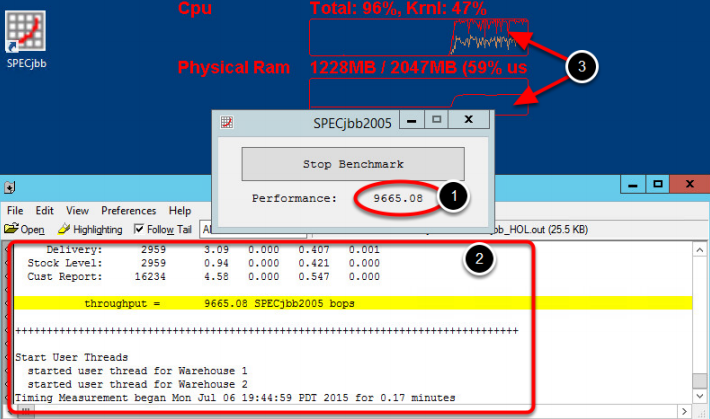Viewport: 710px width, 419px height.
Task: Click the Delivery row in the log
Action: [213, 250]
